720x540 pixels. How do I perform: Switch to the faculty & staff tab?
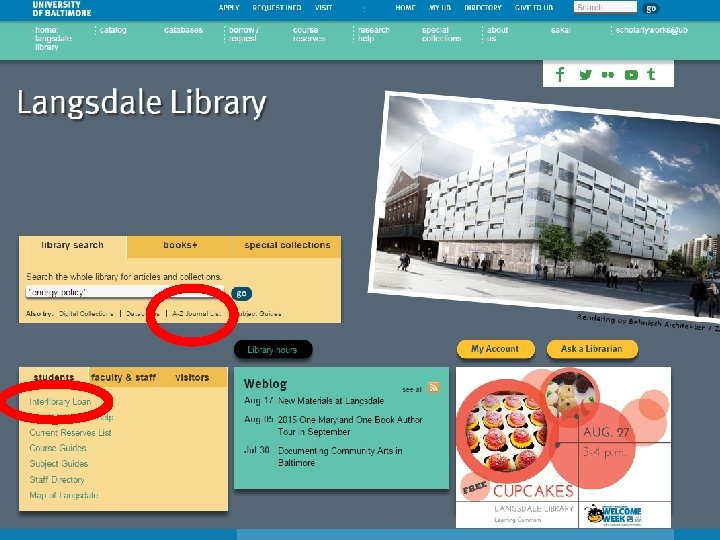click(x=123, y=377)
